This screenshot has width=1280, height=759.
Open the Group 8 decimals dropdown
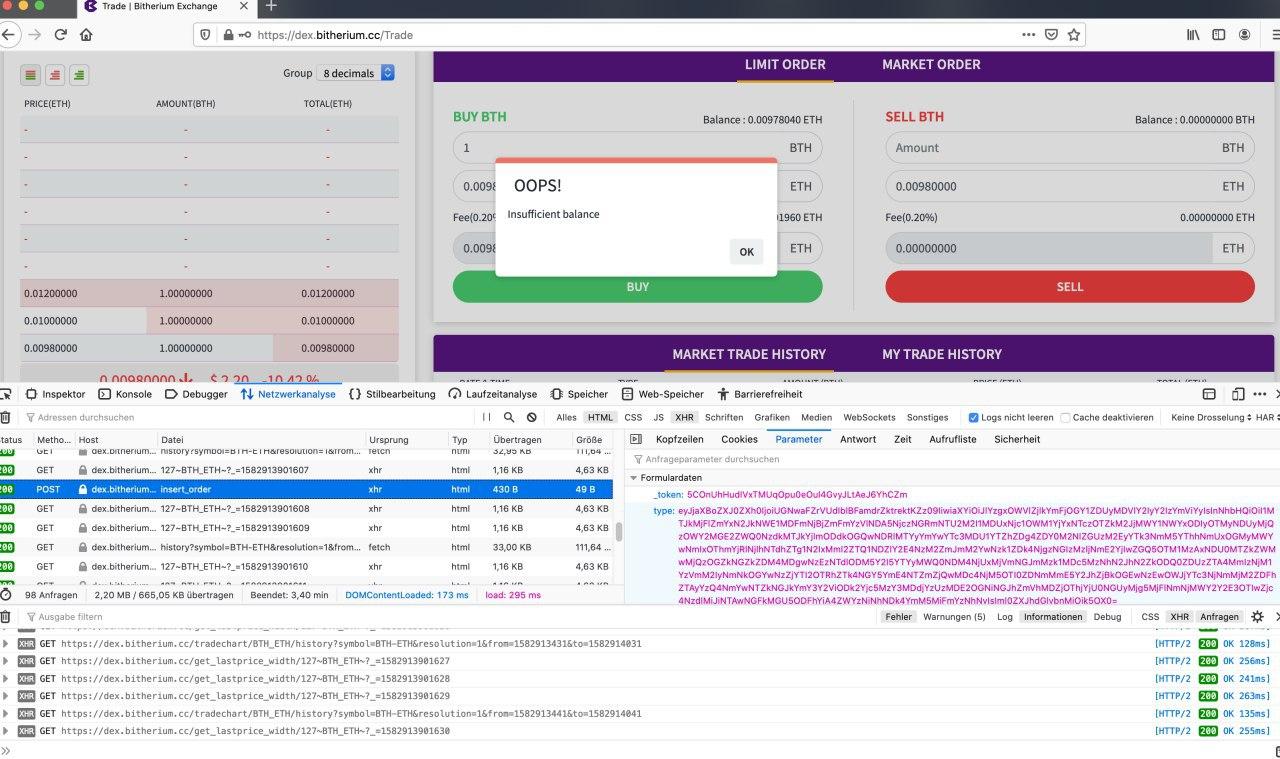point(355,73)
